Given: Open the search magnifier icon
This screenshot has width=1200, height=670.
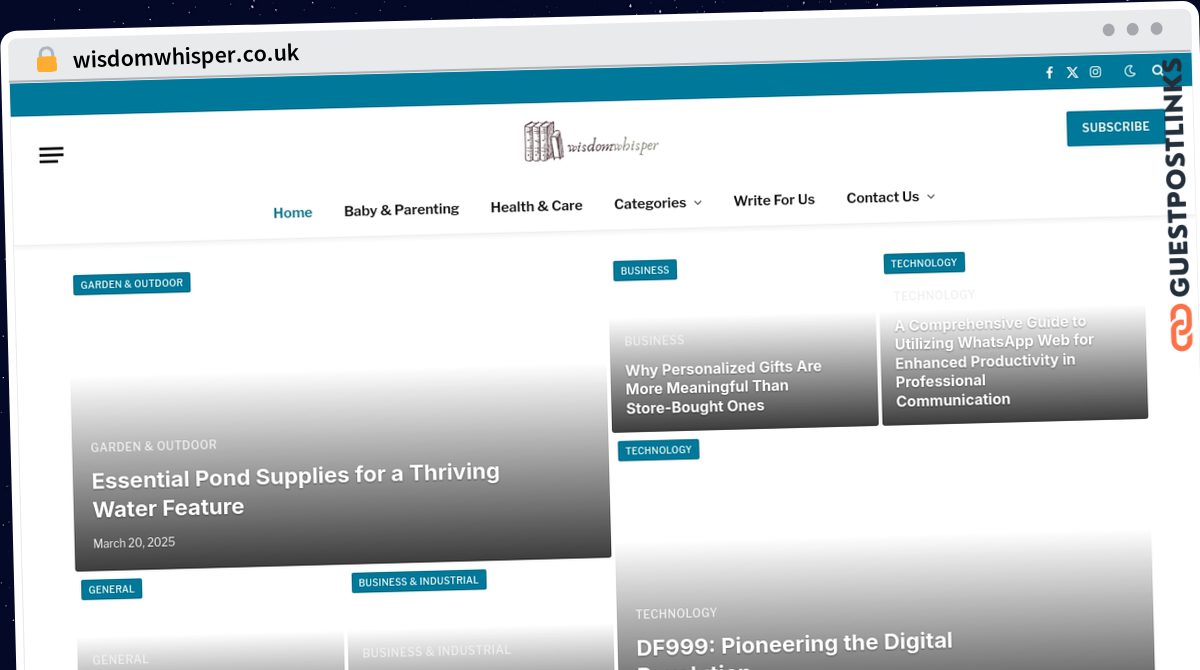Looking at the screenshot, I should tap(1158, 71).
